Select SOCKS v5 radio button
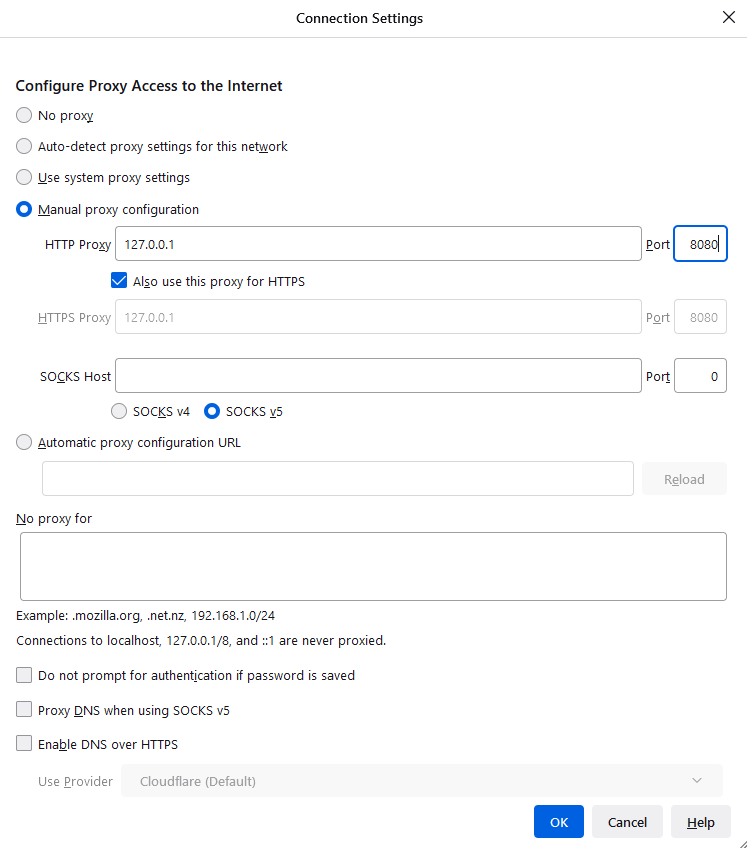Screen dimensions: 747x848 coord(212,411)
